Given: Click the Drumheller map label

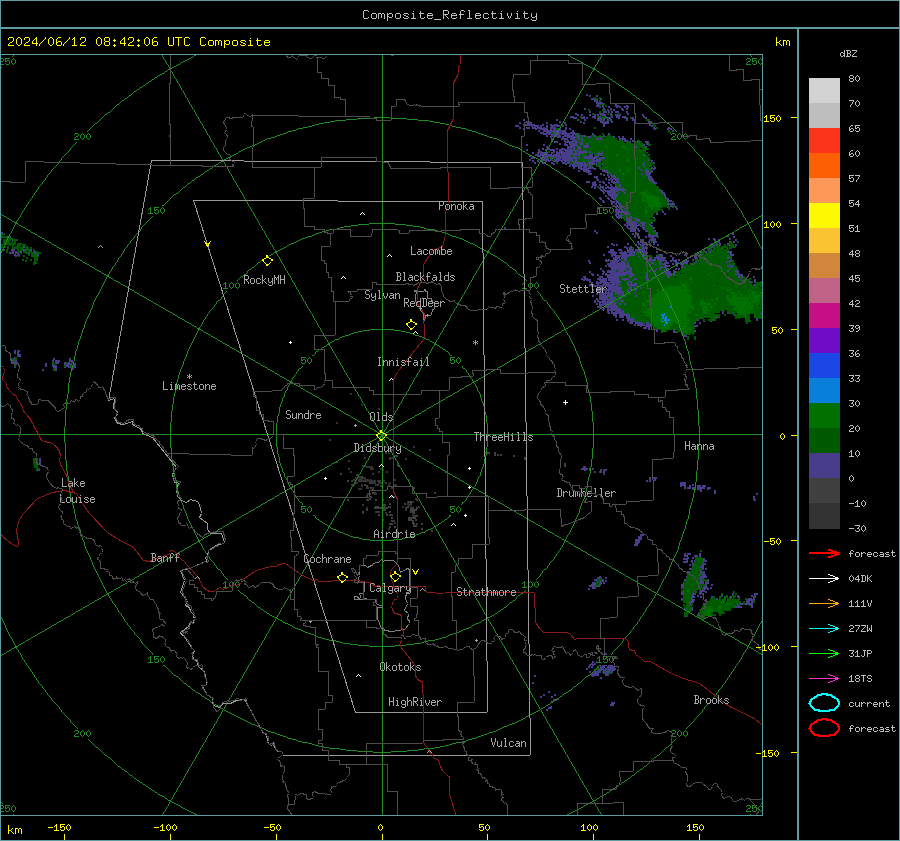Looking at the screenshot, I should 586,493.
